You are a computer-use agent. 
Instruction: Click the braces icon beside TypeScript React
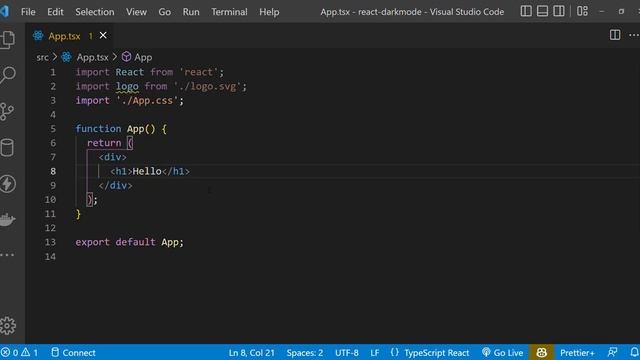(394, 352)
